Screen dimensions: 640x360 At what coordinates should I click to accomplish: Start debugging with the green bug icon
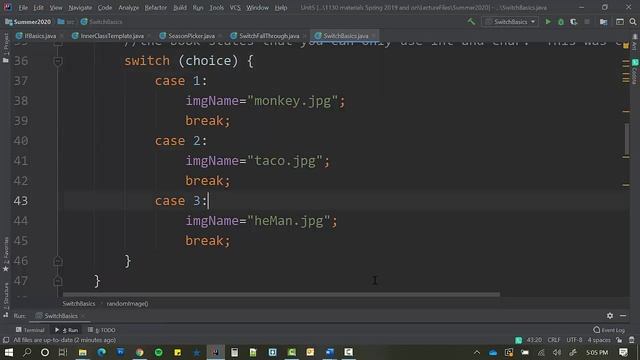pyautogui.click(x=561, y=22)
